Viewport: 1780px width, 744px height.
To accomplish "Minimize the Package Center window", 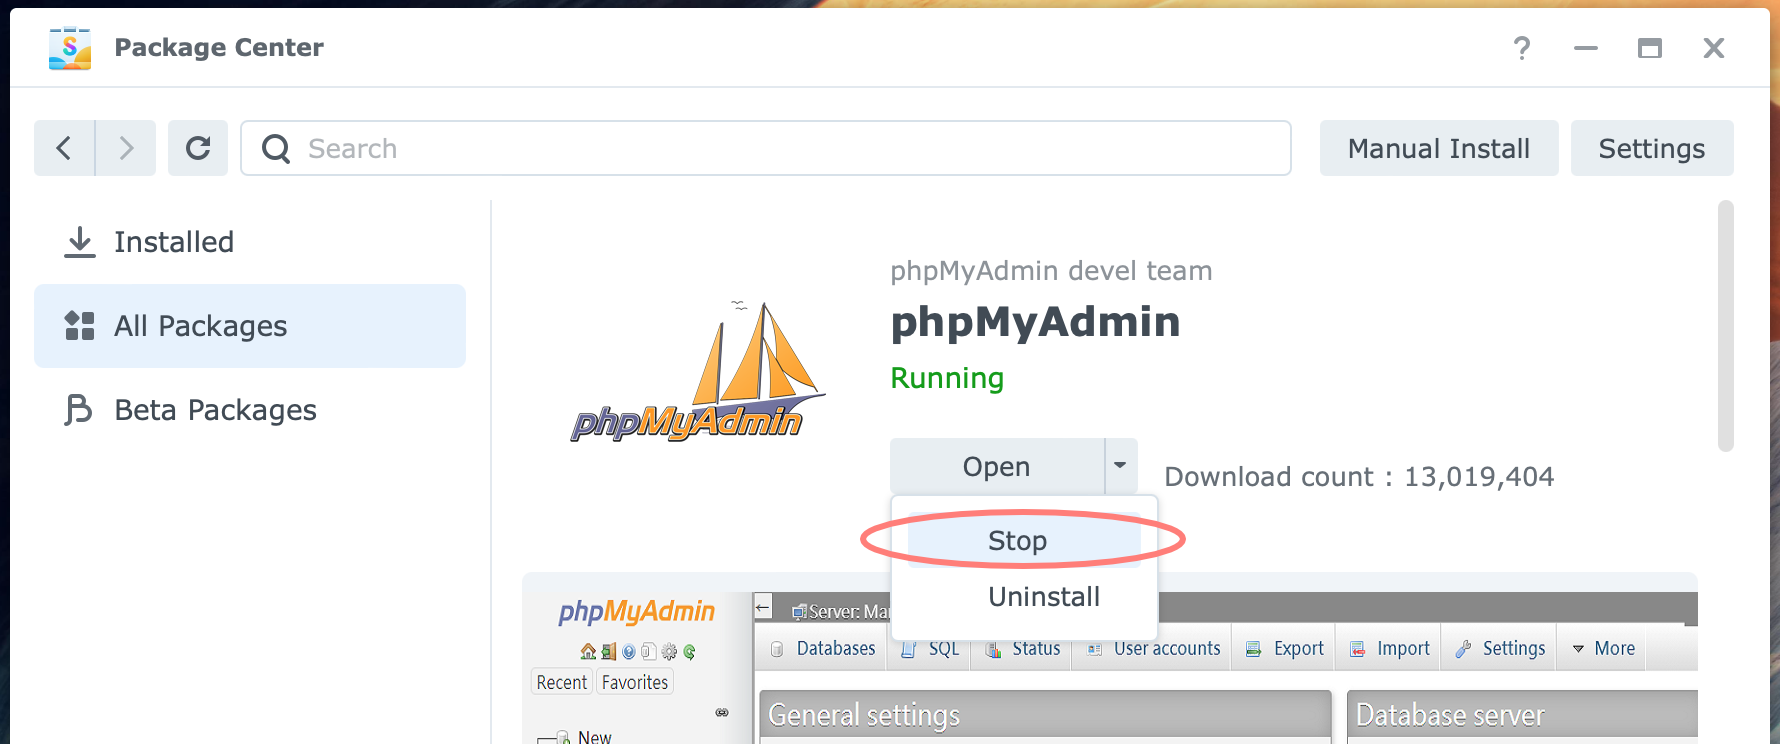I will coord(1586,48).
